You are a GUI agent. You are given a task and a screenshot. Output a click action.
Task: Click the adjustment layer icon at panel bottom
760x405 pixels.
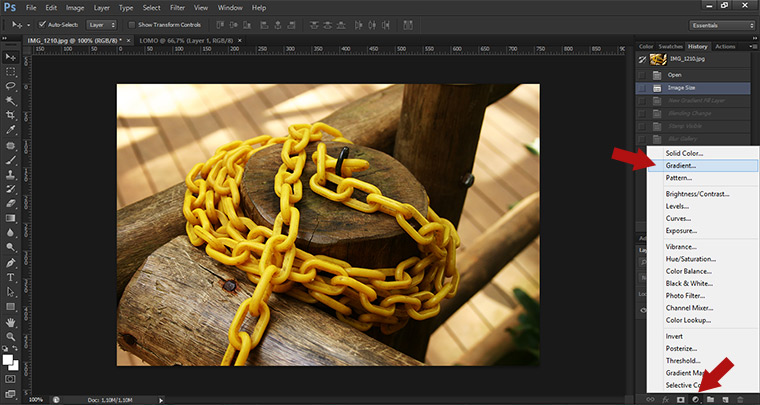pyautogui.click(x=695, y=399)
